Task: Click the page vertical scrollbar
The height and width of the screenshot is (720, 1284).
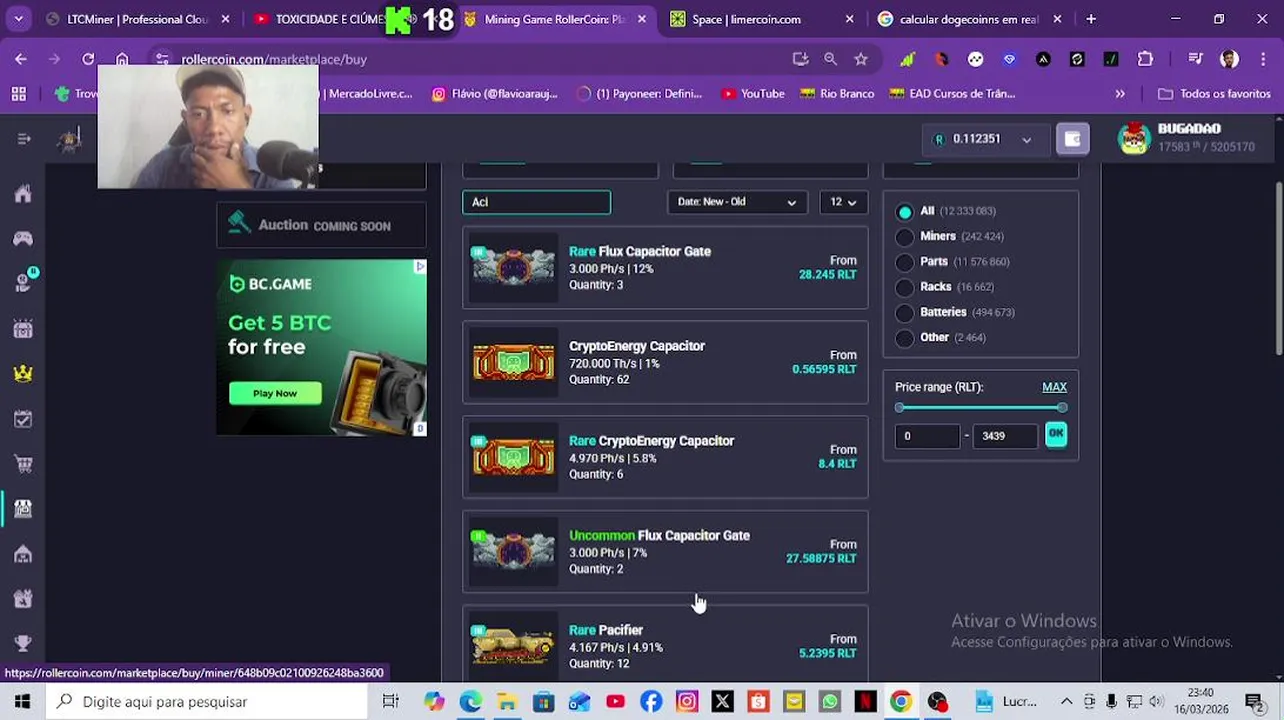Action: coord(1278,270)
